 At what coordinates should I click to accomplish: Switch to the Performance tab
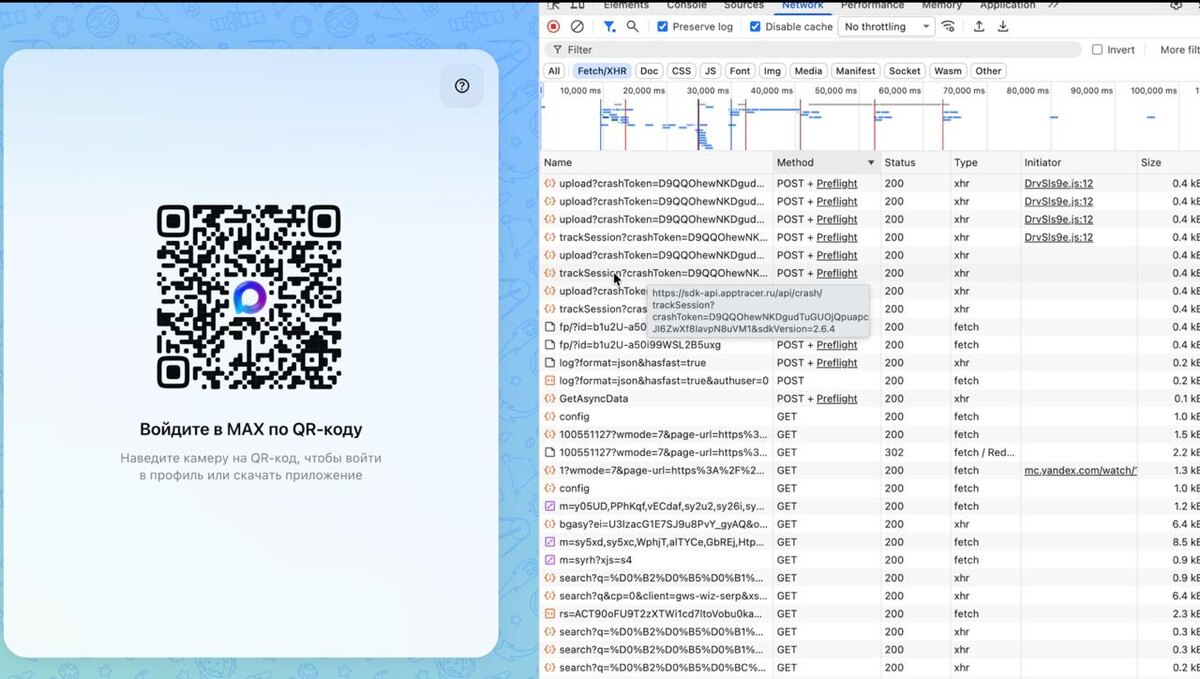click(873, 5)
